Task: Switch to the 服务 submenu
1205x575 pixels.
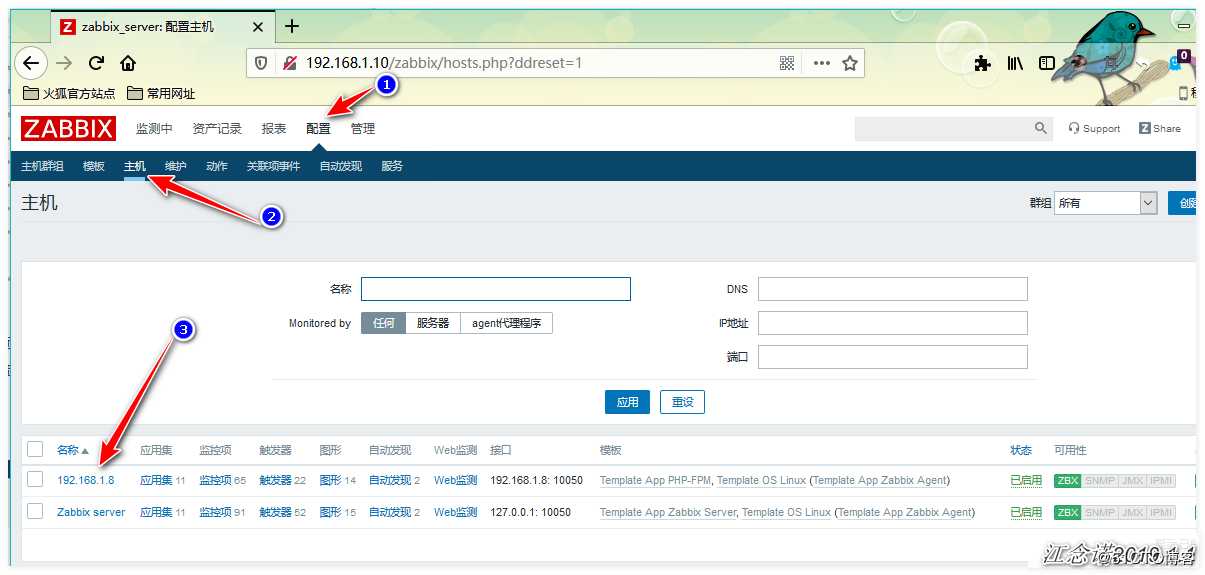Action: pyautogui.click(x=392, y=166)
